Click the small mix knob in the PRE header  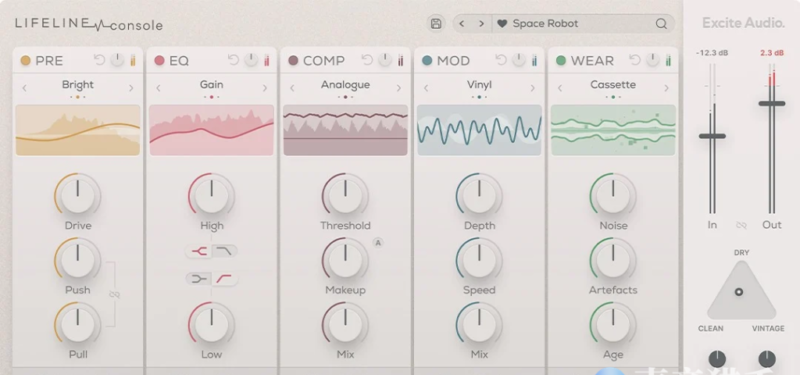point(117,60)
